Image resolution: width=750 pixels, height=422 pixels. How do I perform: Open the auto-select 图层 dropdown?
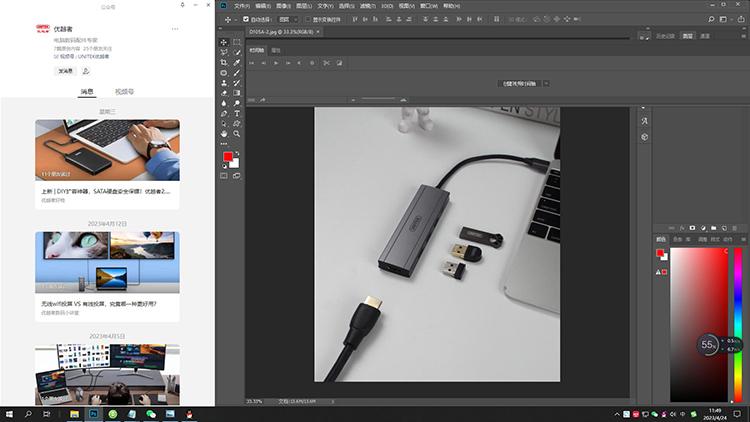coord(286,19)
